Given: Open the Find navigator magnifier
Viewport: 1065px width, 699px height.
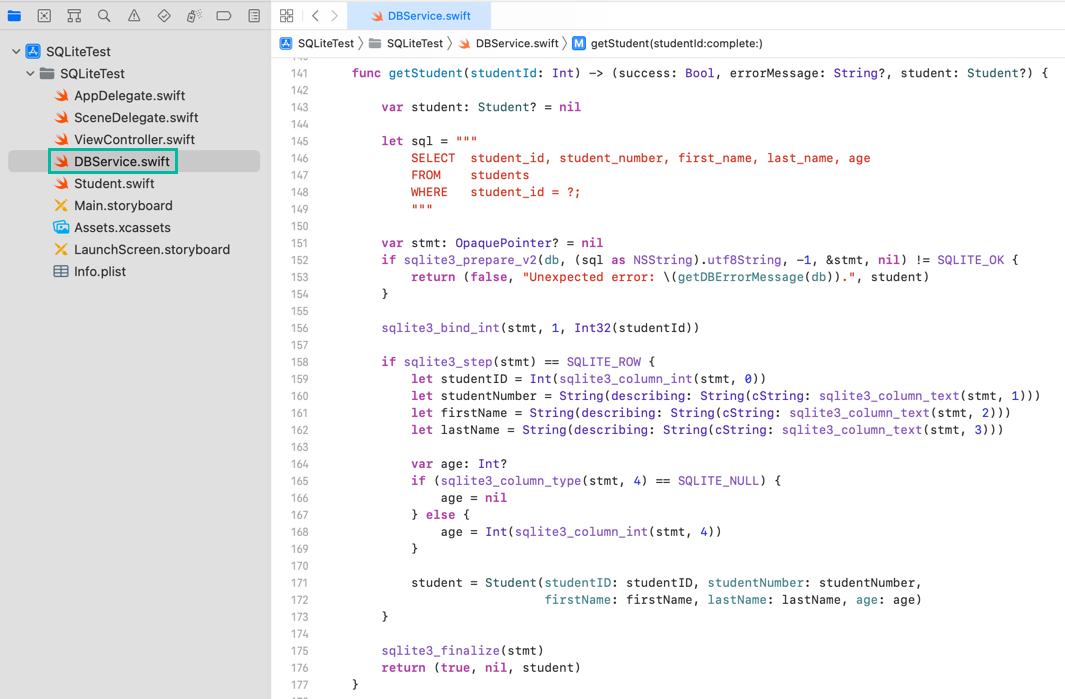Looking at the screenshot, I should click(x=104, y=16).
